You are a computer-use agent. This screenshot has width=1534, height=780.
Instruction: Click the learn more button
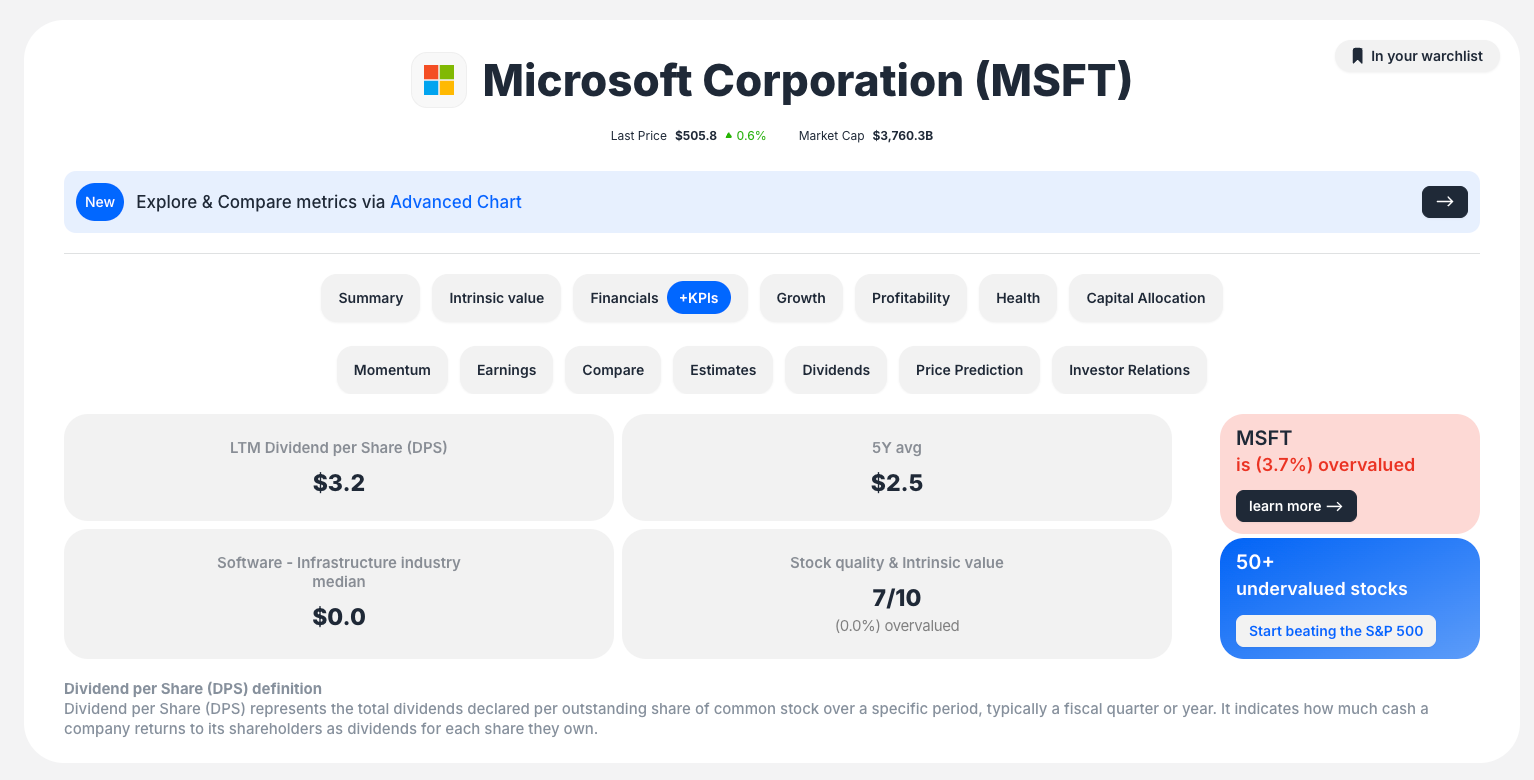[1295, 506]
